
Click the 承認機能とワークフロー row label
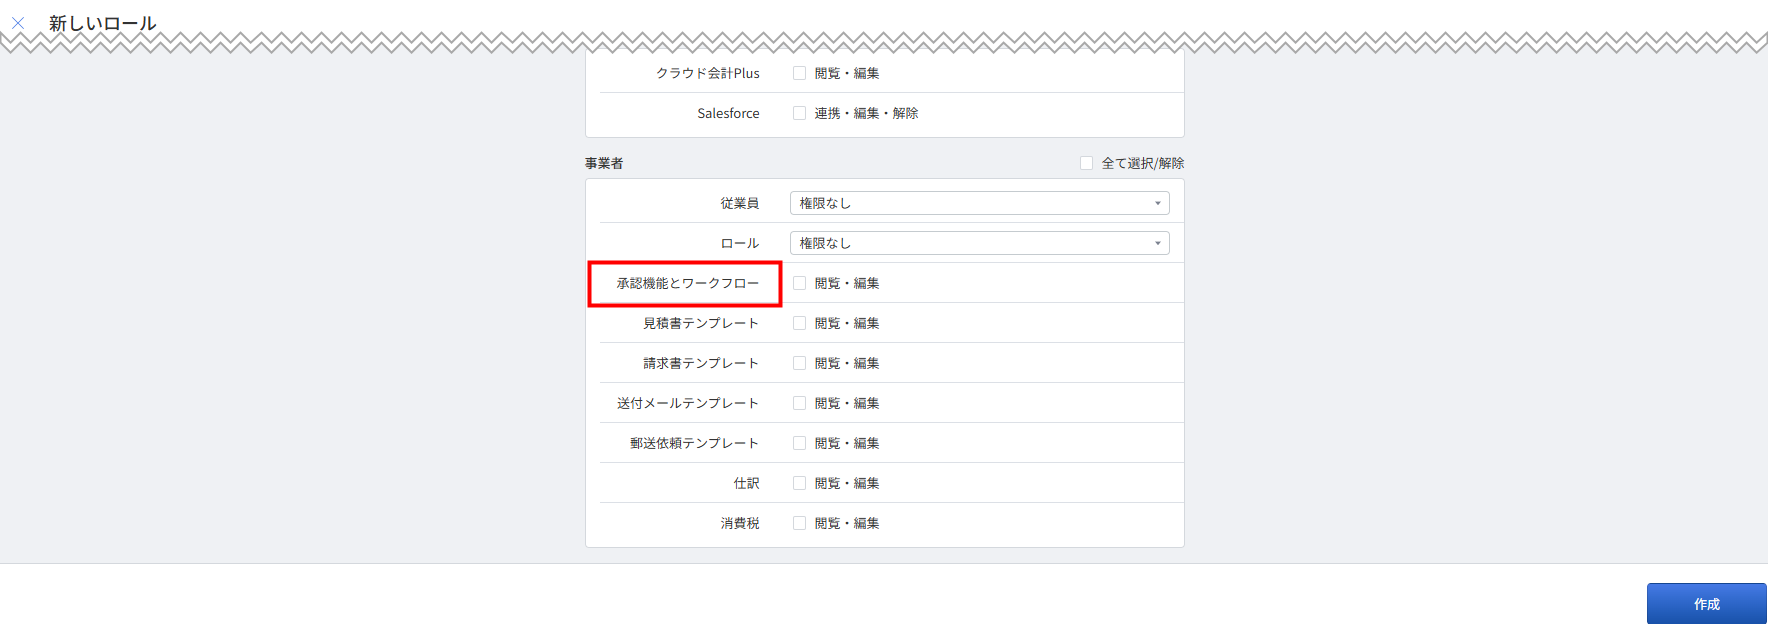pyautogui.click(x=687, y=283)
